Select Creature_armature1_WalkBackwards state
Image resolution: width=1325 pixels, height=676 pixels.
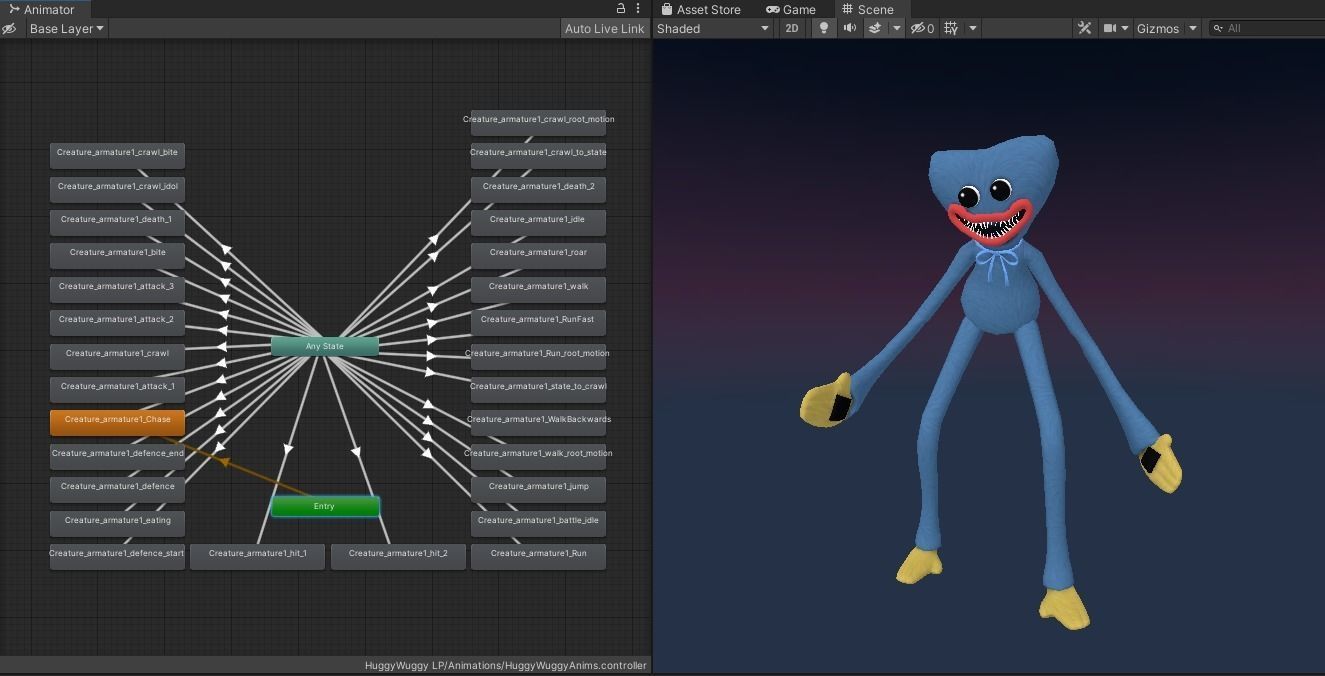tap(538, 421)
